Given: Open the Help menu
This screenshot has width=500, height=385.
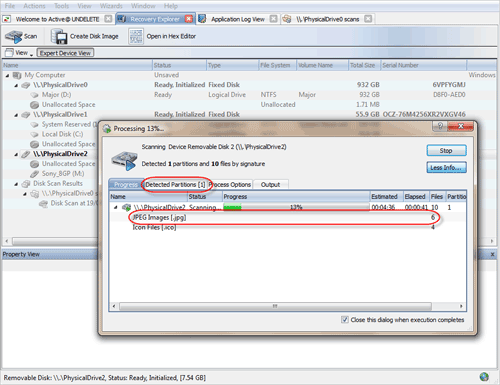Looking at the screenshot, I should pyautogui.click(x=171, y=6).
